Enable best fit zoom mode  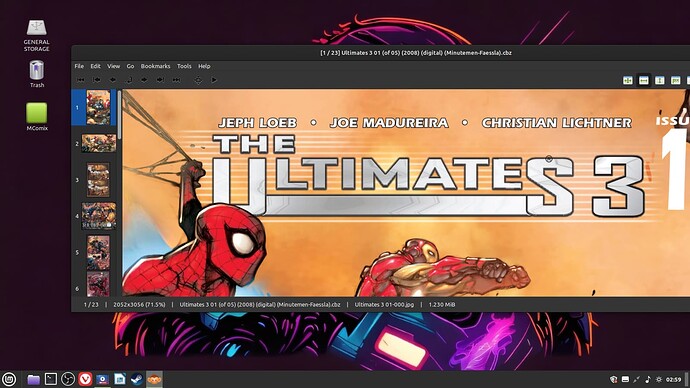pyautogui.click(x=628, y=80)
